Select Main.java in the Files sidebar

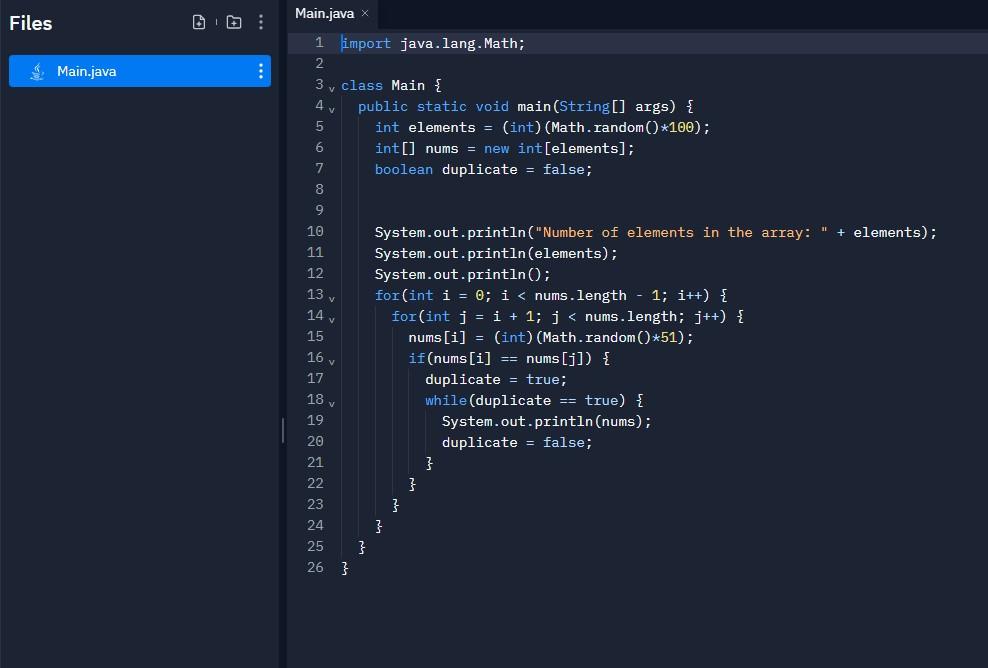[x=120, y=71]
